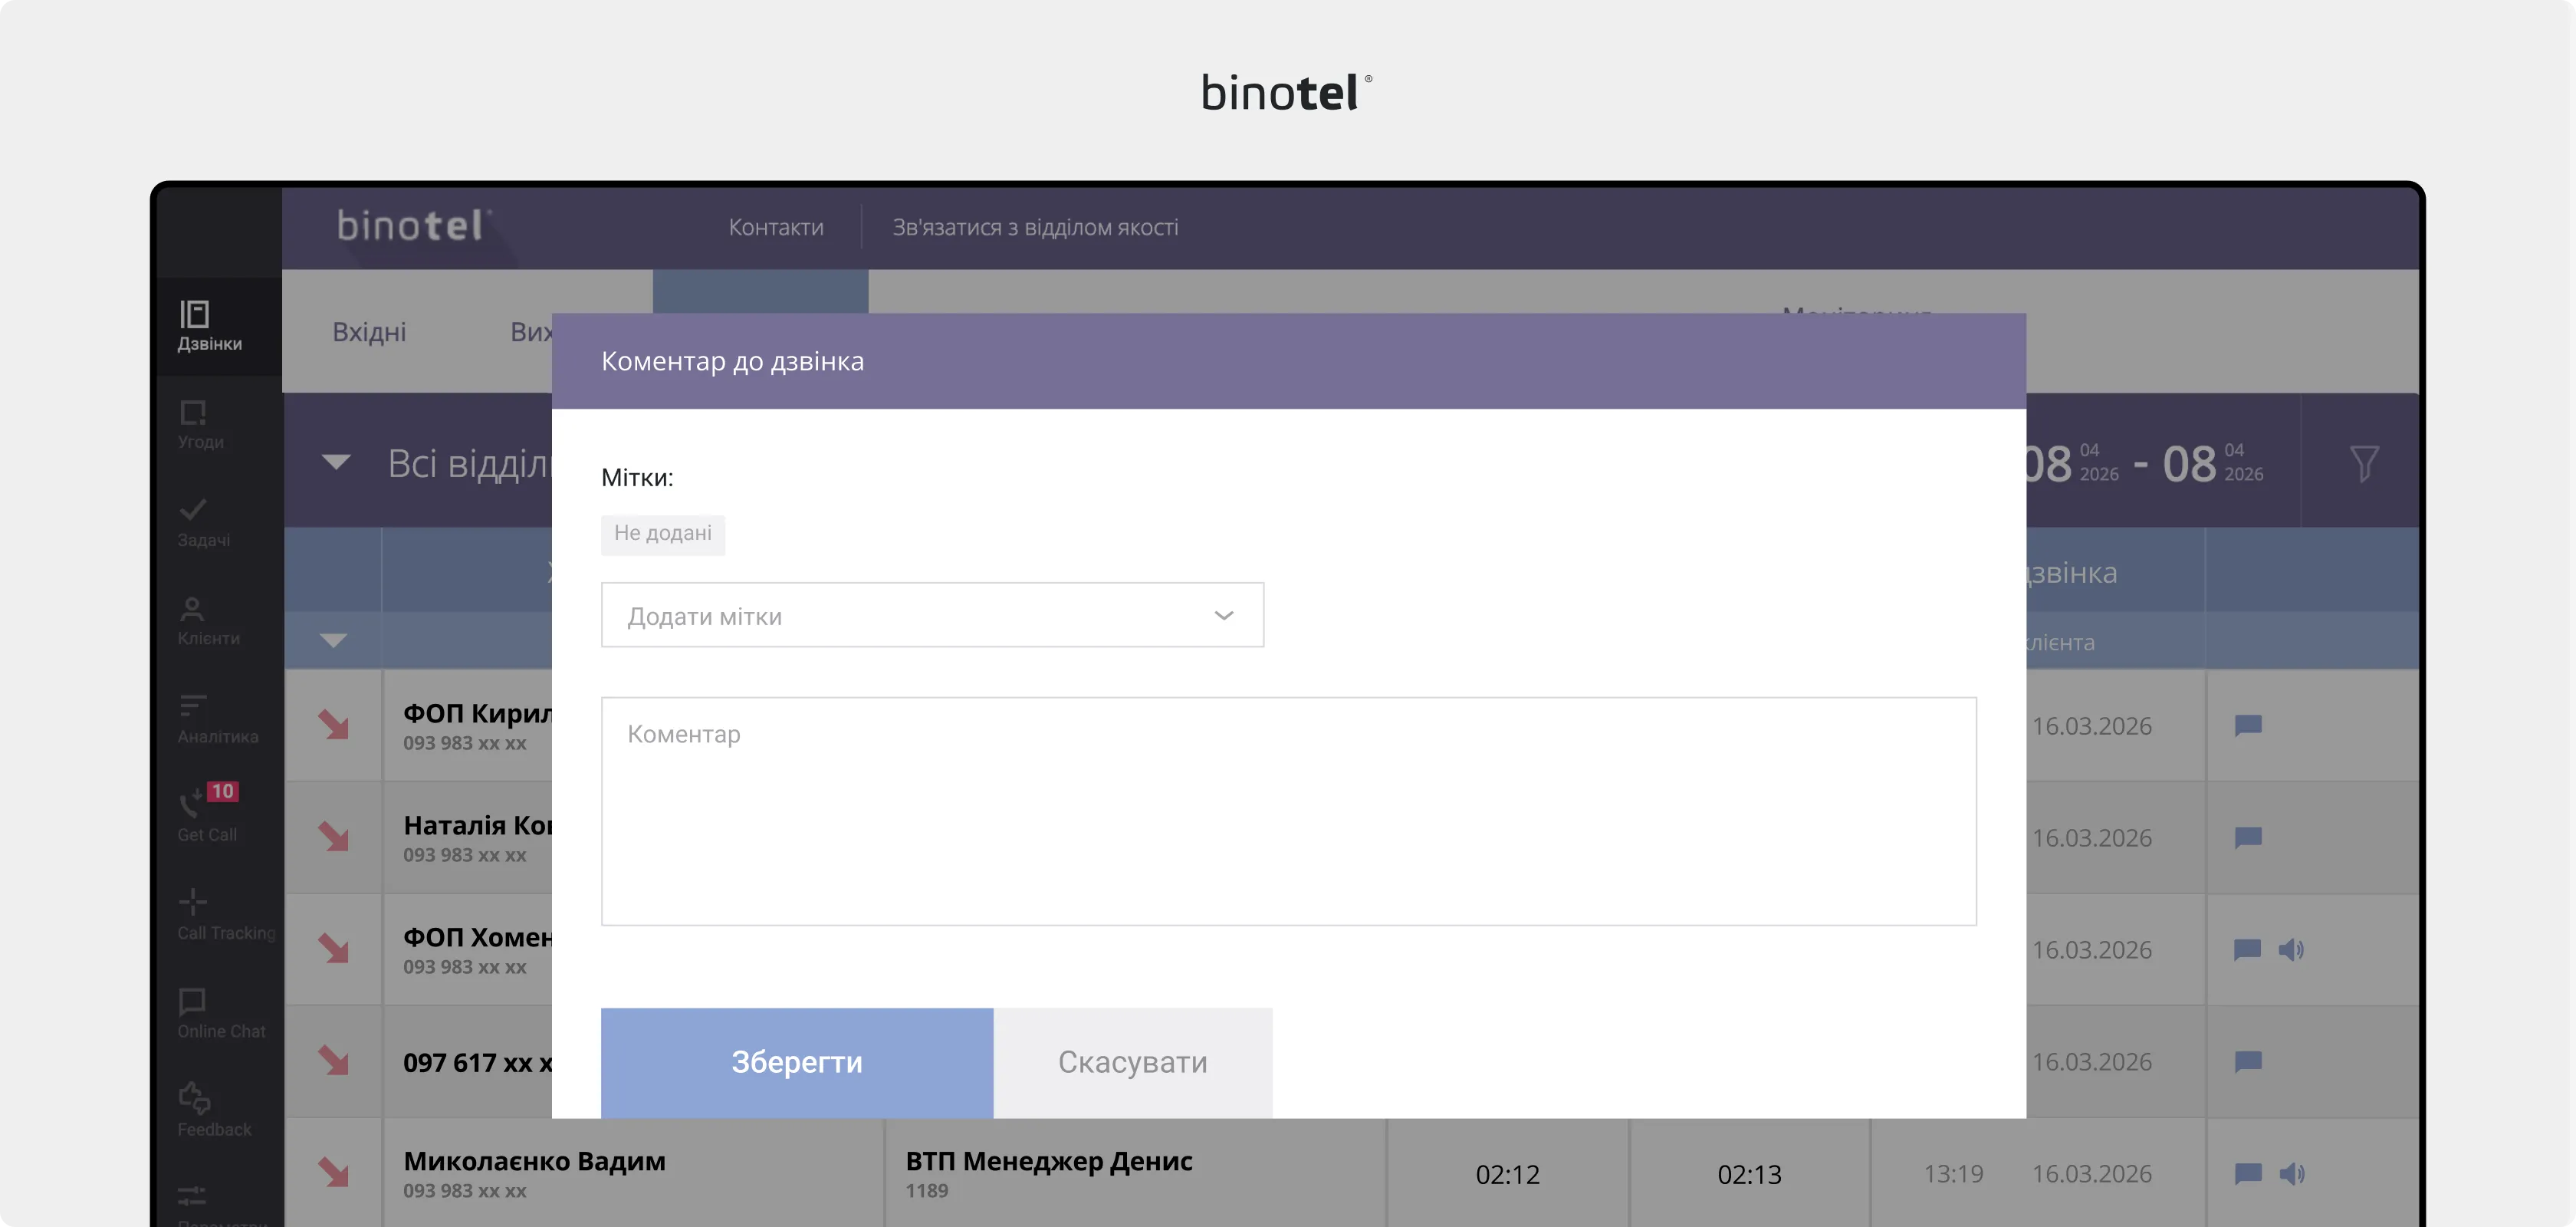
Task: Open the Аналітика sidebar section
Action: (217, 720)
